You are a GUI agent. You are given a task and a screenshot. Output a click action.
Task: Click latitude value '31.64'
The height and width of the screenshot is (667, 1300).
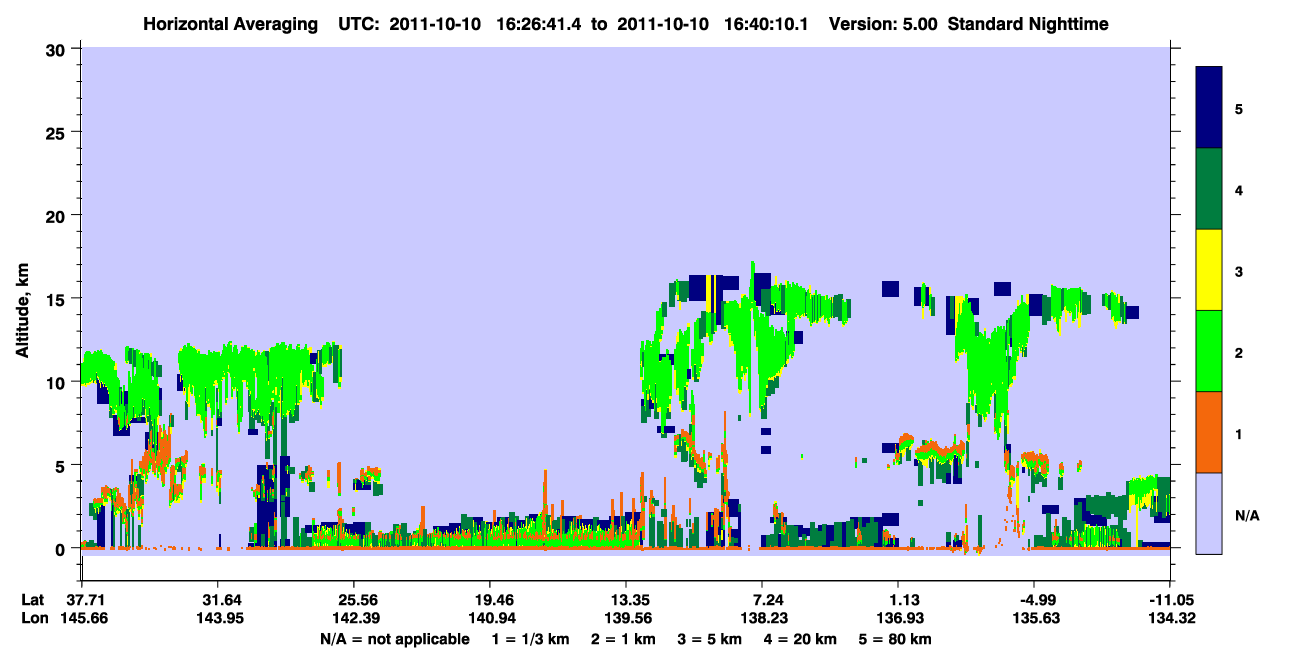217,600
